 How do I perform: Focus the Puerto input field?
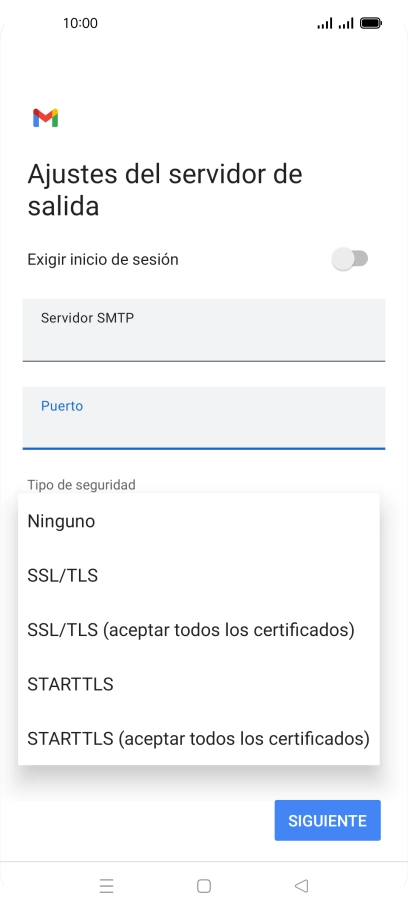tap(204, 418)
